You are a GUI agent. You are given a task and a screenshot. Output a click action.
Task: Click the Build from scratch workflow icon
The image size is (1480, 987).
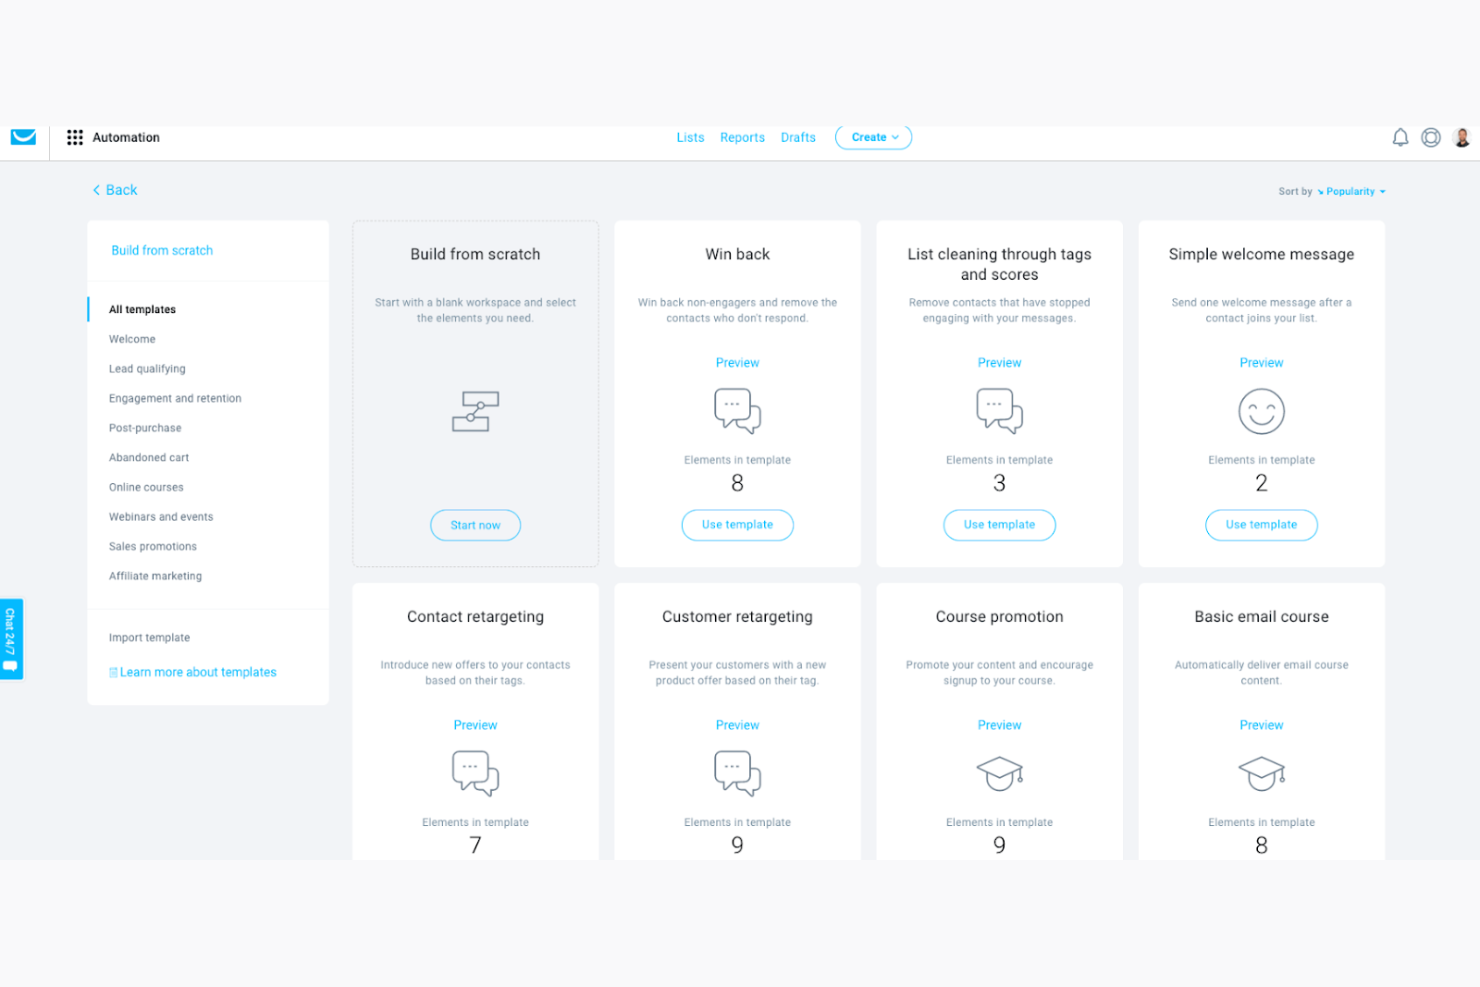pos(475,411)
